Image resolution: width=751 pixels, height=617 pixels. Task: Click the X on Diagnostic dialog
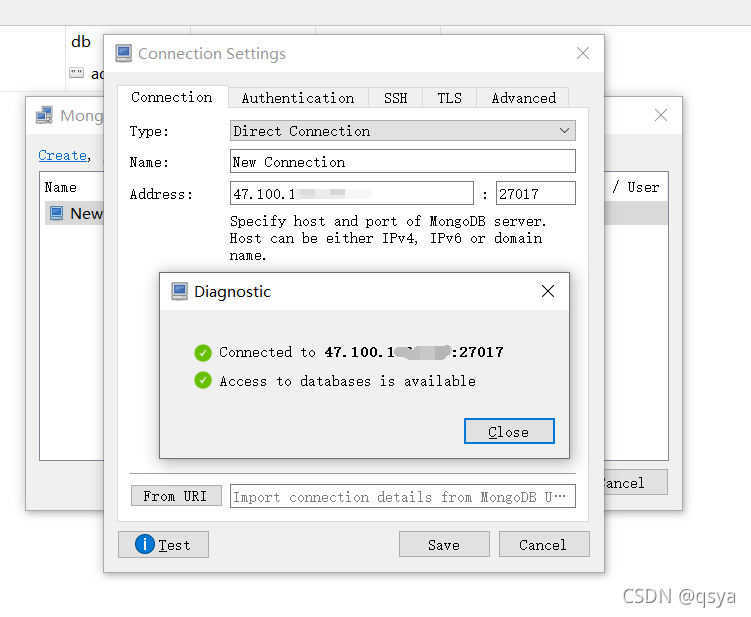pos(548,291)
